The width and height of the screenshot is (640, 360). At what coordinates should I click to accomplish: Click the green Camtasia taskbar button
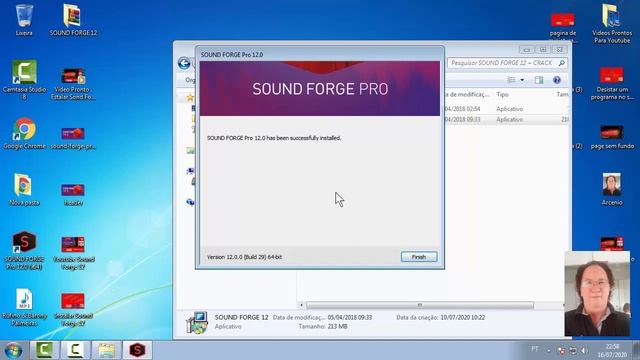coord(44,350)
